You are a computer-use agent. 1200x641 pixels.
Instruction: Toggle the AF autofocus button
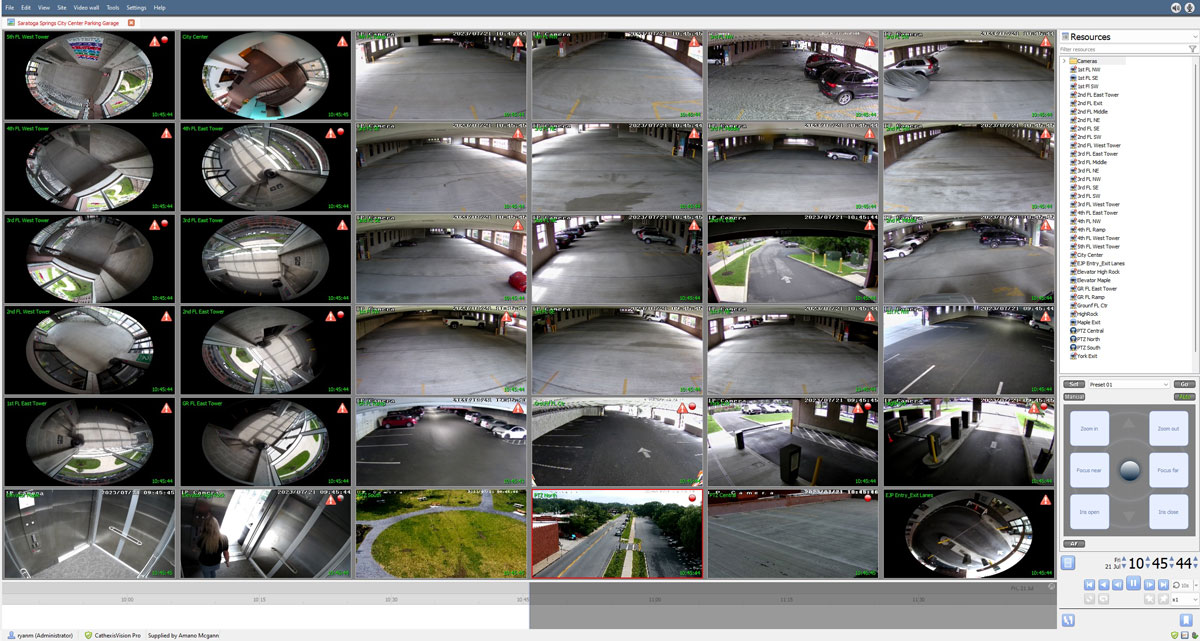pyautogui.click(x=1073, y=544)
